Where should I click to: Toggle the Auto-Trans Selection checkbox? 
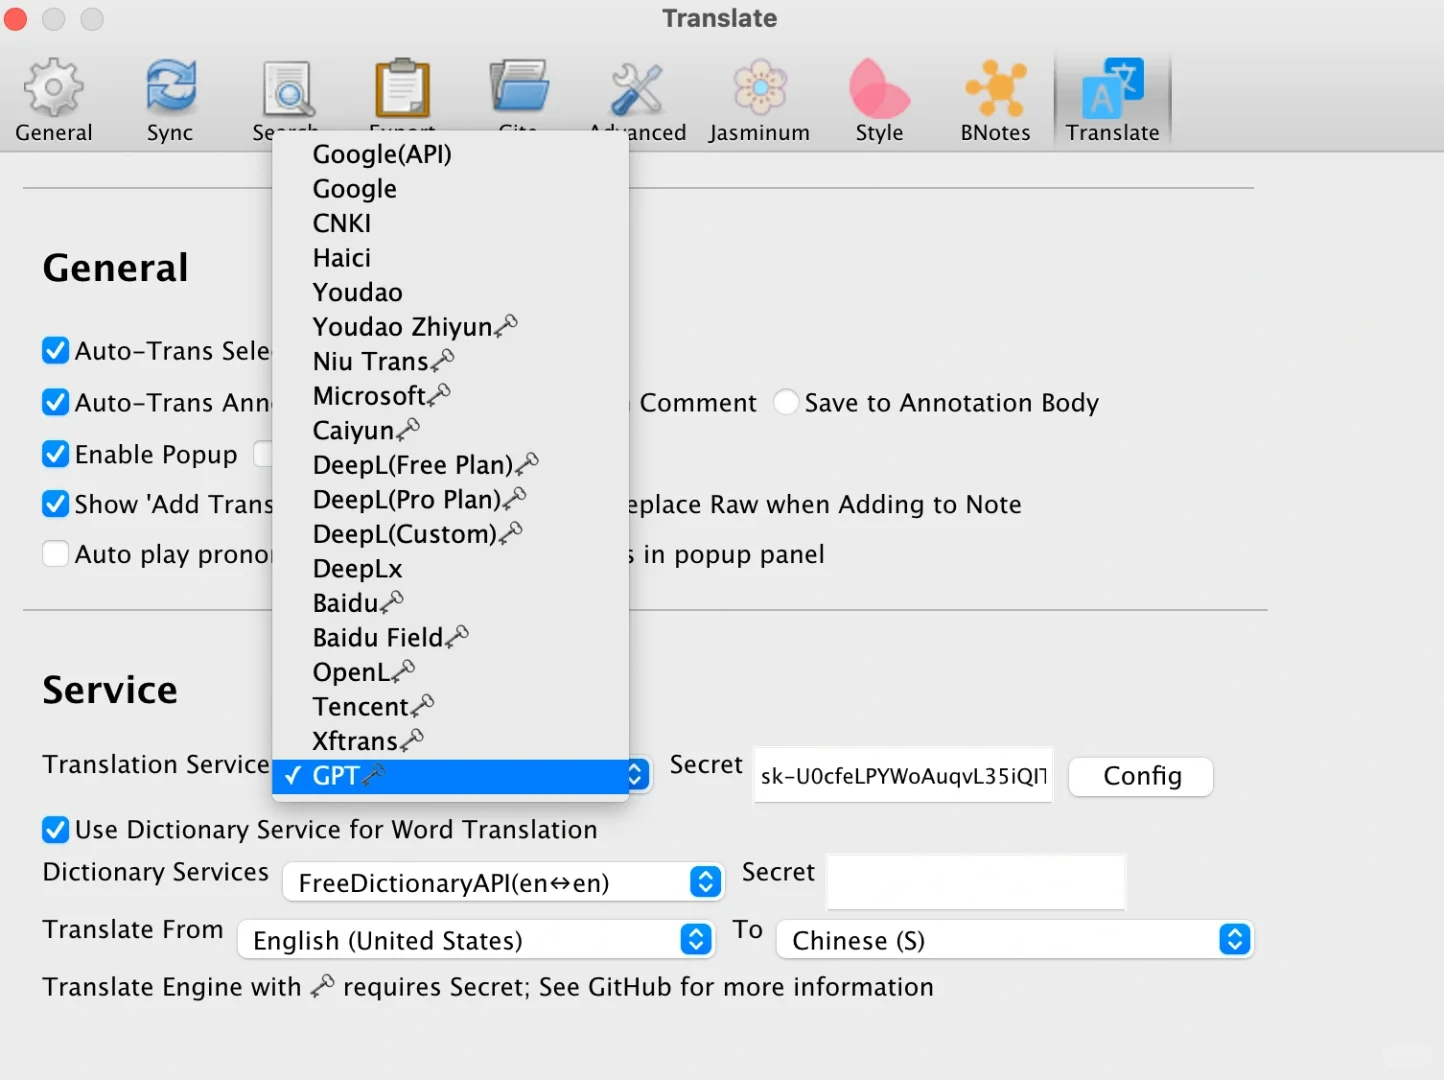pos(56,351)
